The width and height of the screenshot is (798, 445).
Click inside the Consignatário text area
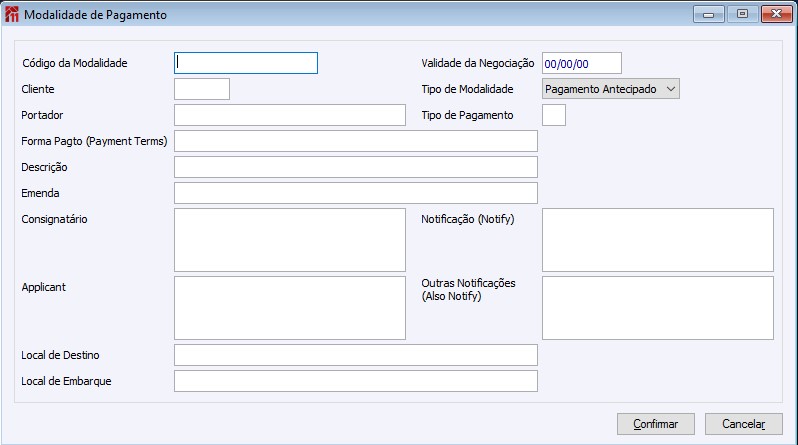click(290, 240)
